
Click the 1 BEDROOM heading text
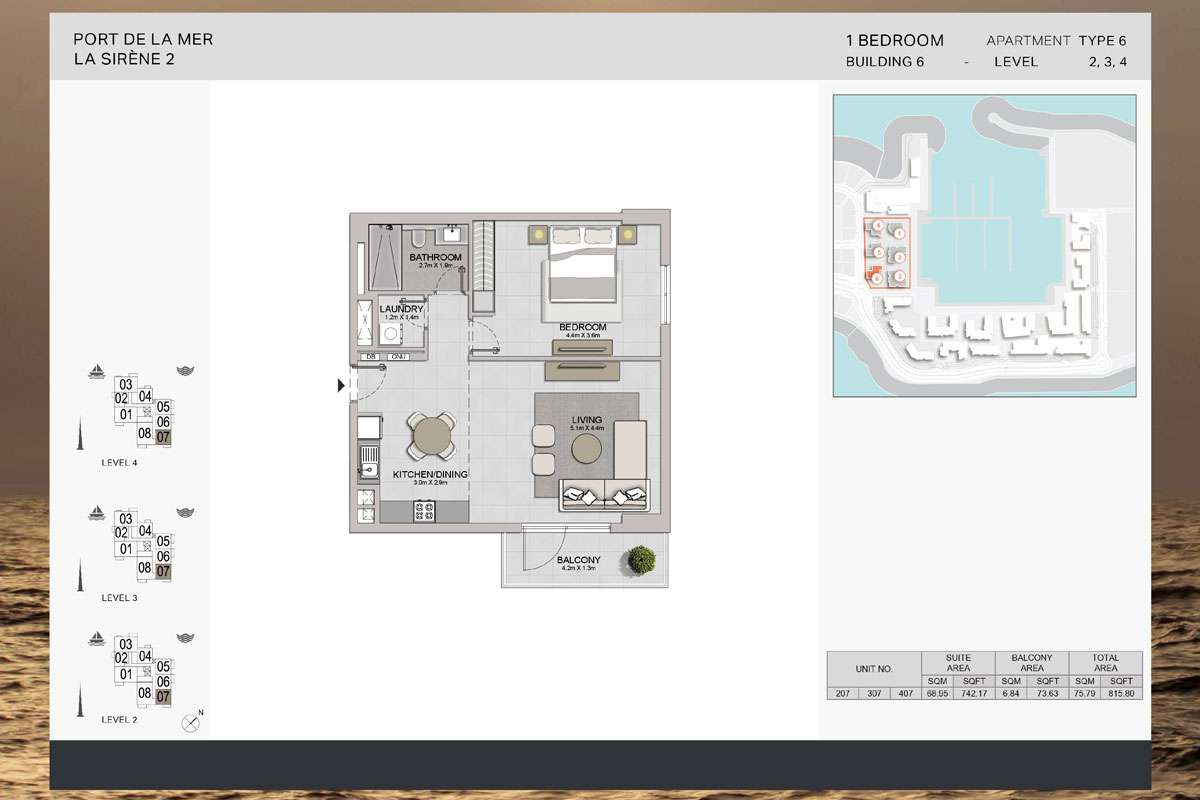pos(894,41)
